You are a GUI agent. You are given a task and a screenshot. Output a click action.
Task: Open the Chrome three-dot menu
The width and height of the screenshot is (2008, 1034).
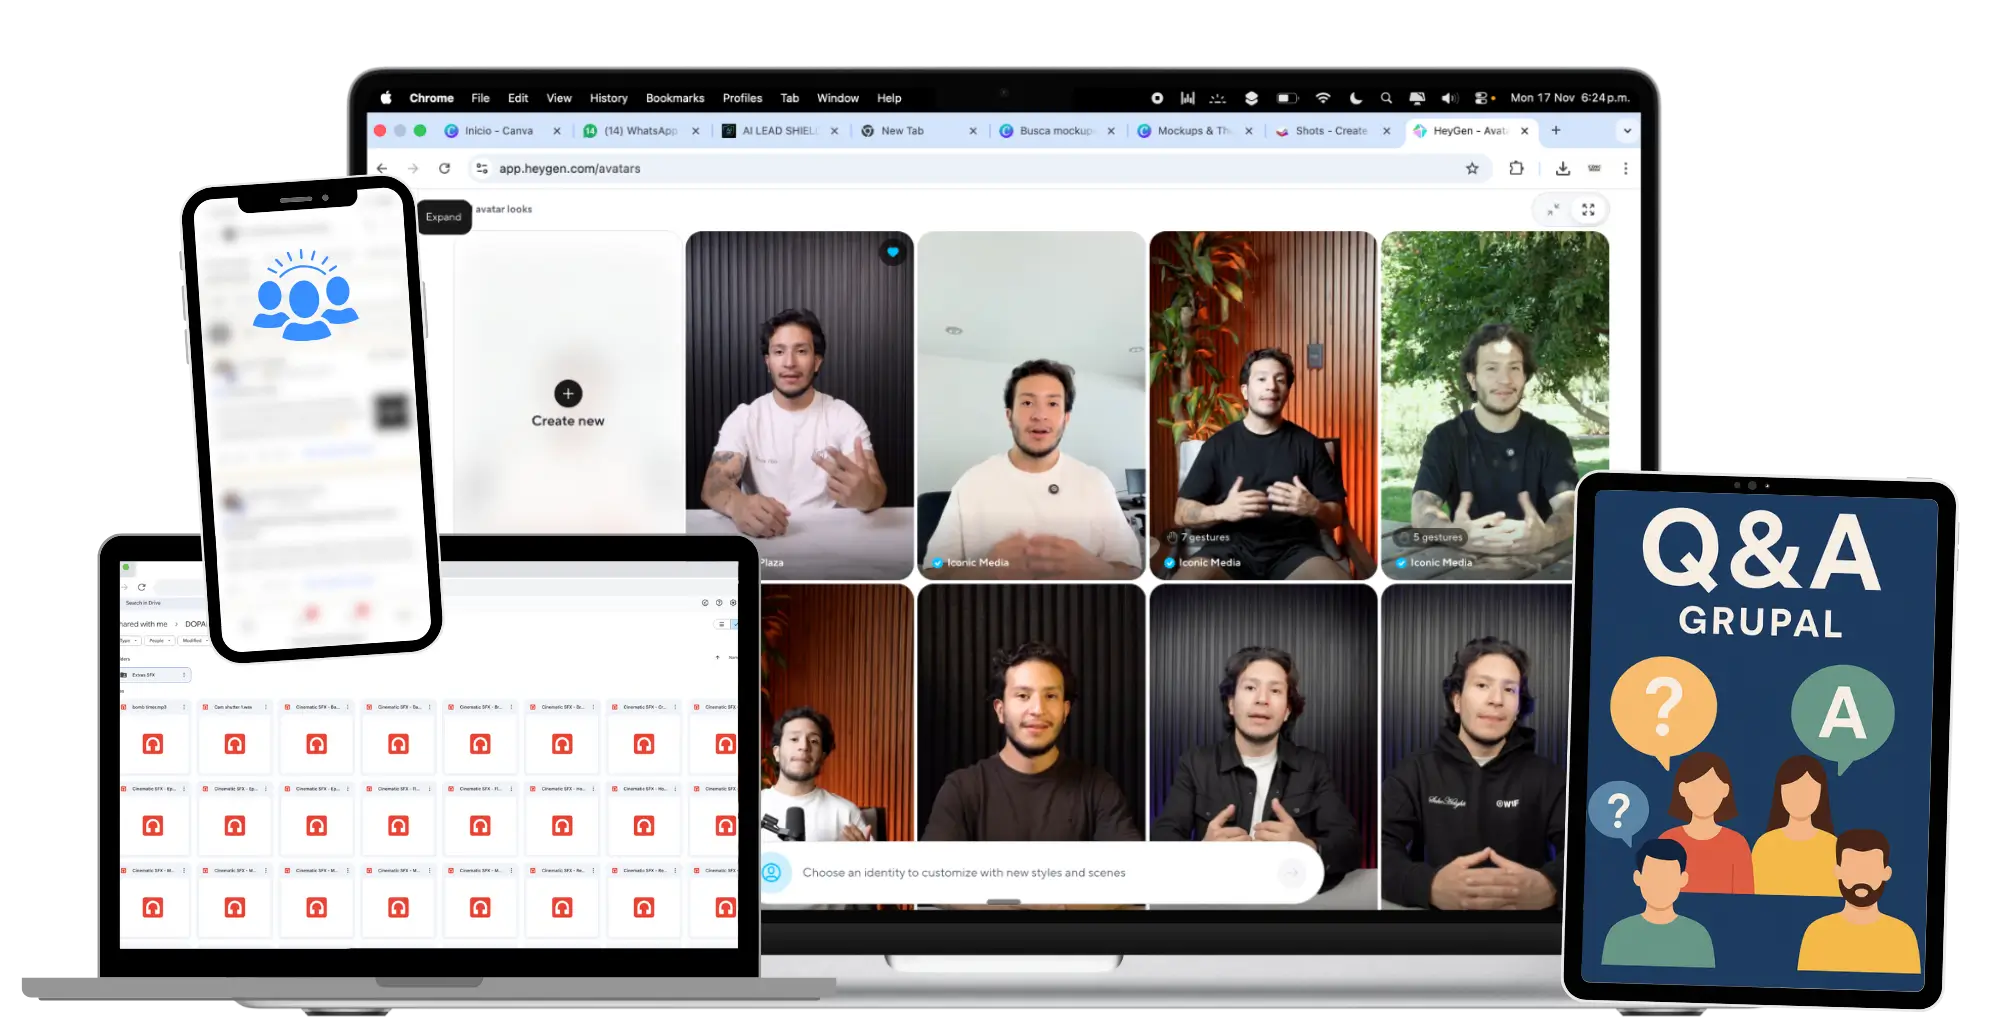tap(1625, 168)
